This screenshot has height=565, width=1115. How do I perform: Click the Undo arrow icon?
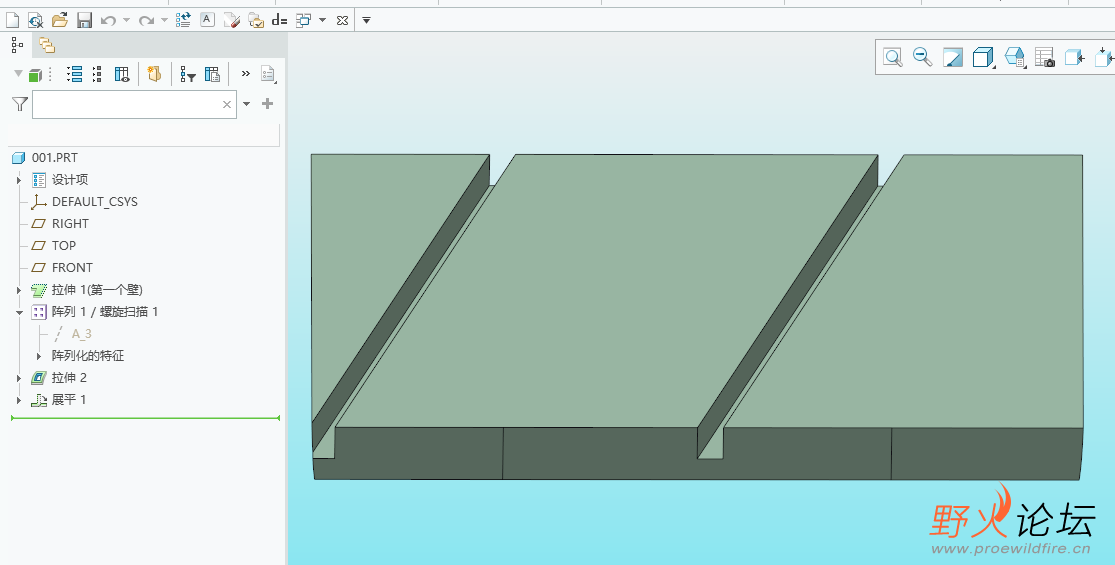coord(108,20)
